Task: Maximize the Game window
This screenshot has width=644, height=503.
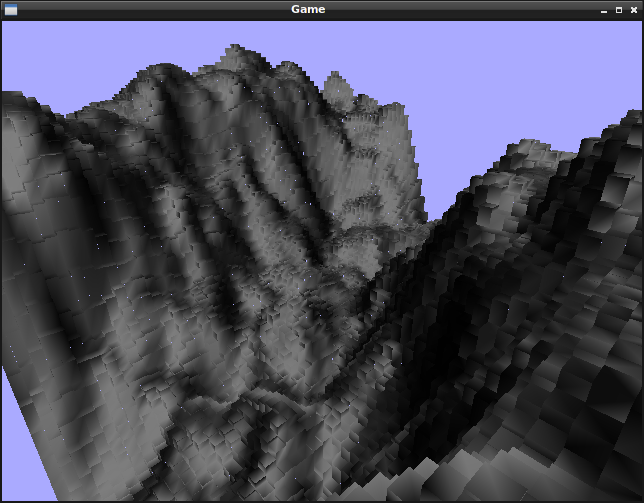Action: tap(619, 10)
